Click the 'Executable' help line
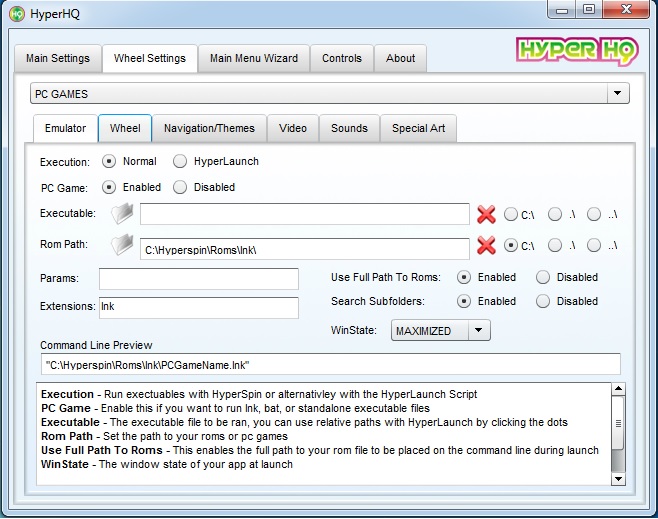This screenshot has width=658, height=519. (x=304, y=422)
